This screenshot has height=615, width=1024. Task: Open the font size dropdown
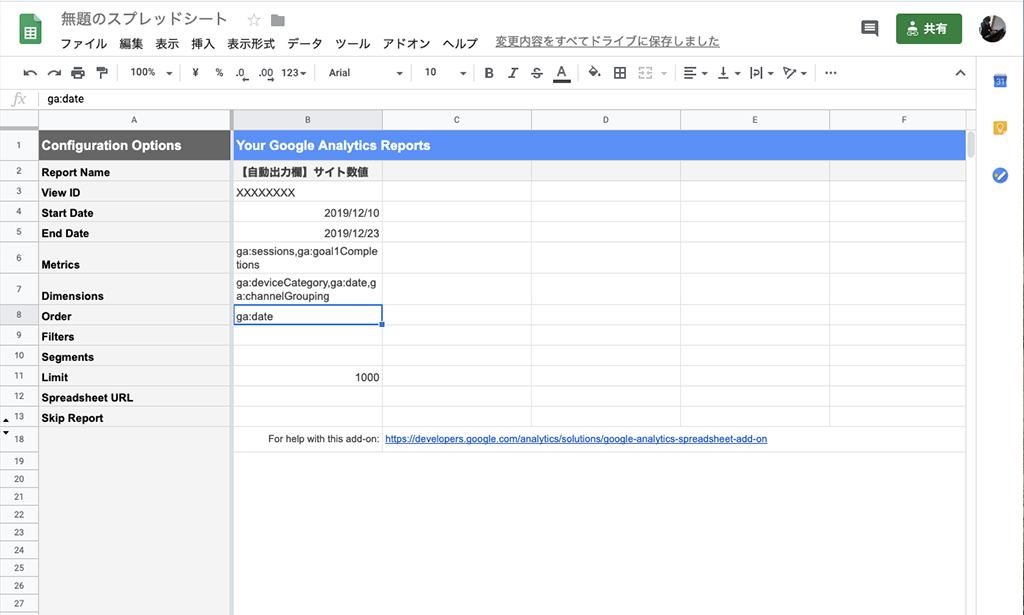[445, 72]
